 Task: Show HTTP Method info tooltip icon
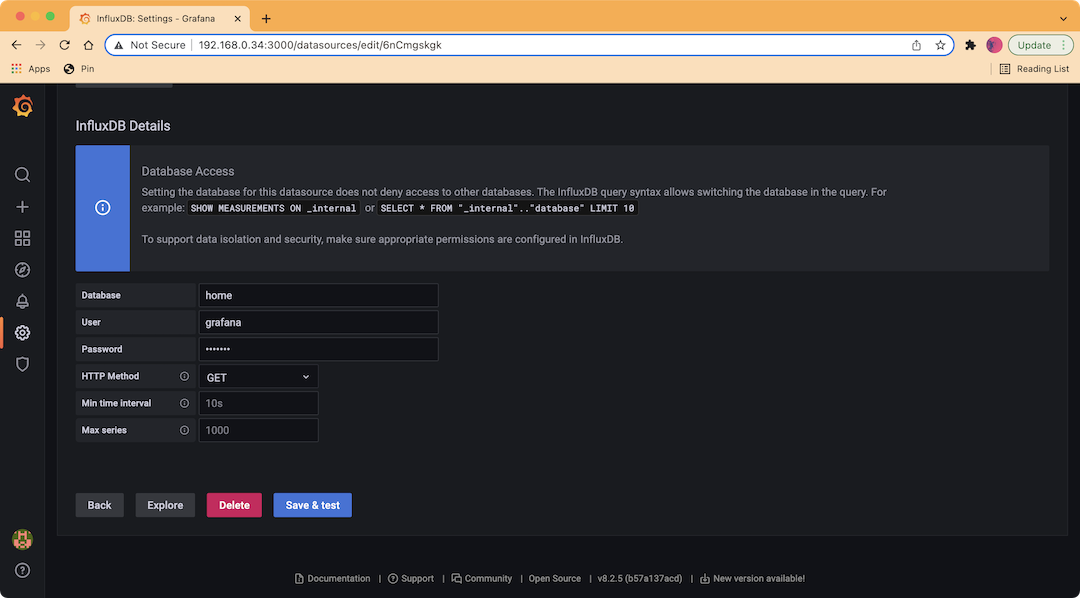pos(184,376)
